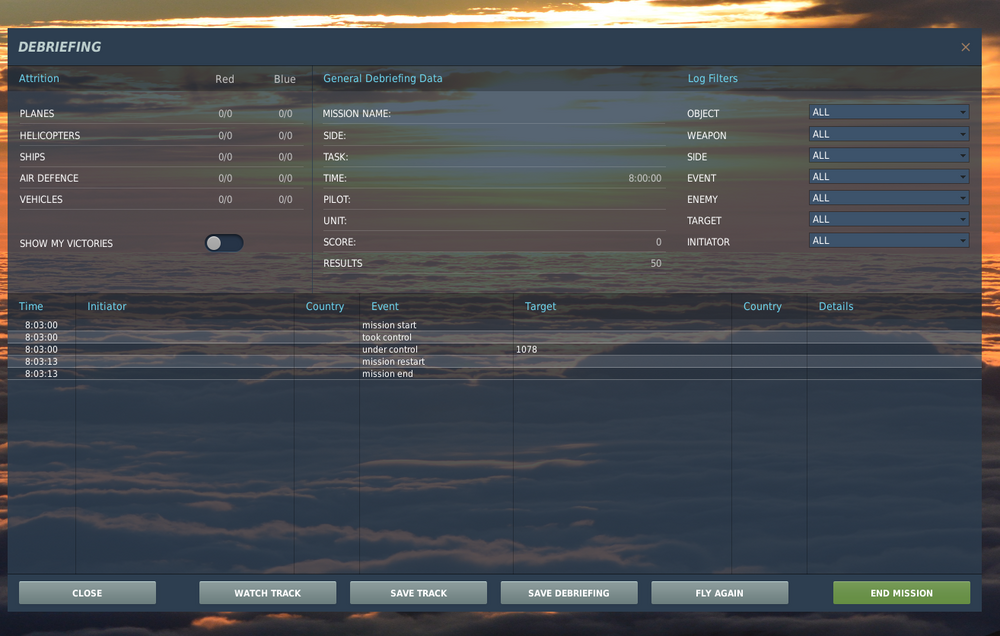Click the target value '1078'
The image size is (1000, 636).
point(526,350)
